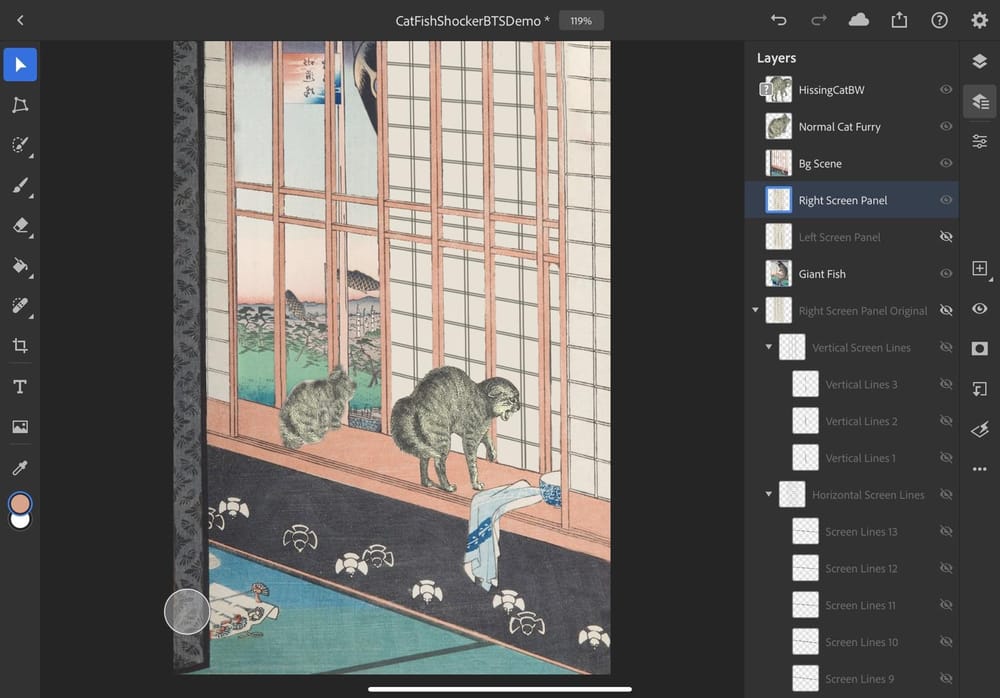Viewport: 1000px width, 698px height.
Task: Tap the touch shortcut circle
Action: click(x=187, y=611)
